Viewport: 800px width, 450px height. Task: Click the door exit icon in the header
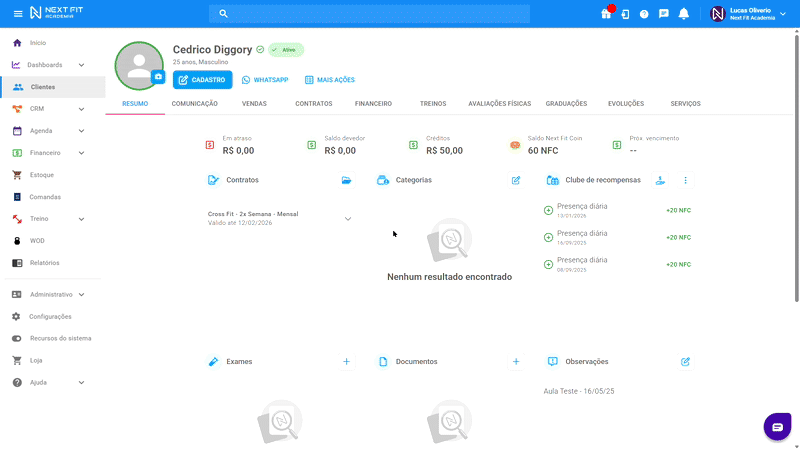(625, 14)
